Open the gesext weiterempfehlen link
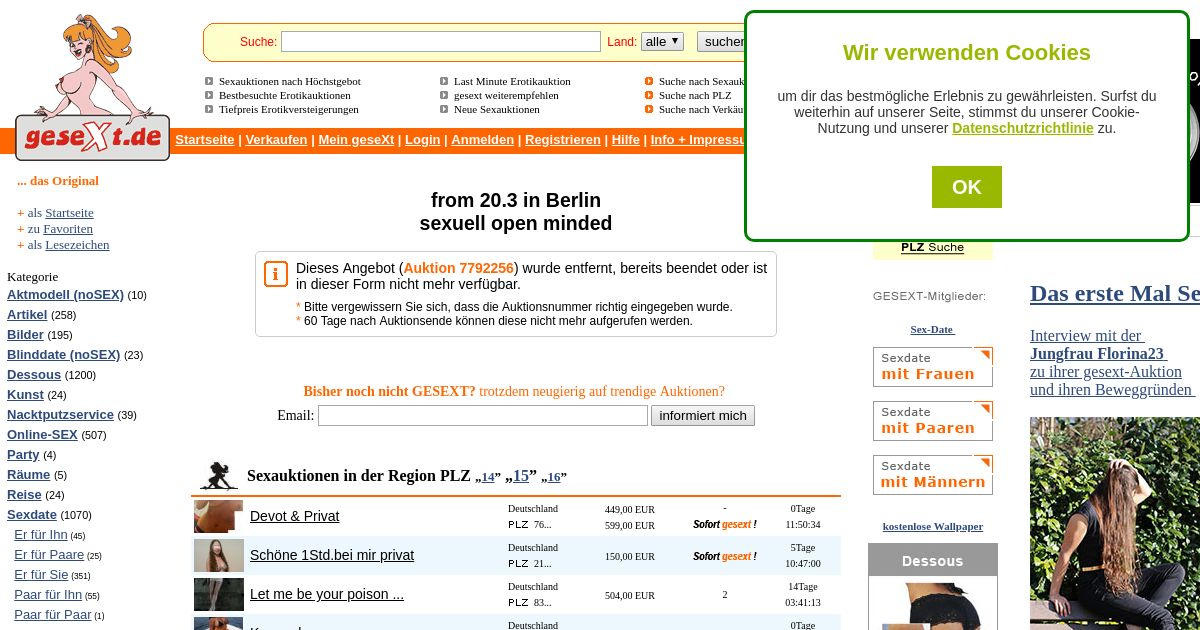Viewport: 1200px width, 630px height. 506,95
